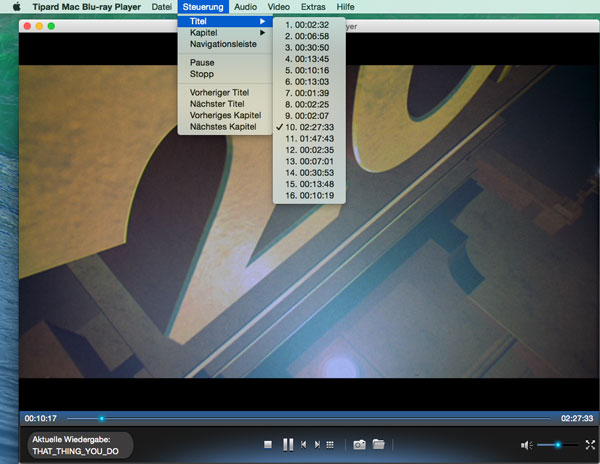The image size is (600, 464).
Task: Zoom the player window with green button
Action: coord(51,26)
